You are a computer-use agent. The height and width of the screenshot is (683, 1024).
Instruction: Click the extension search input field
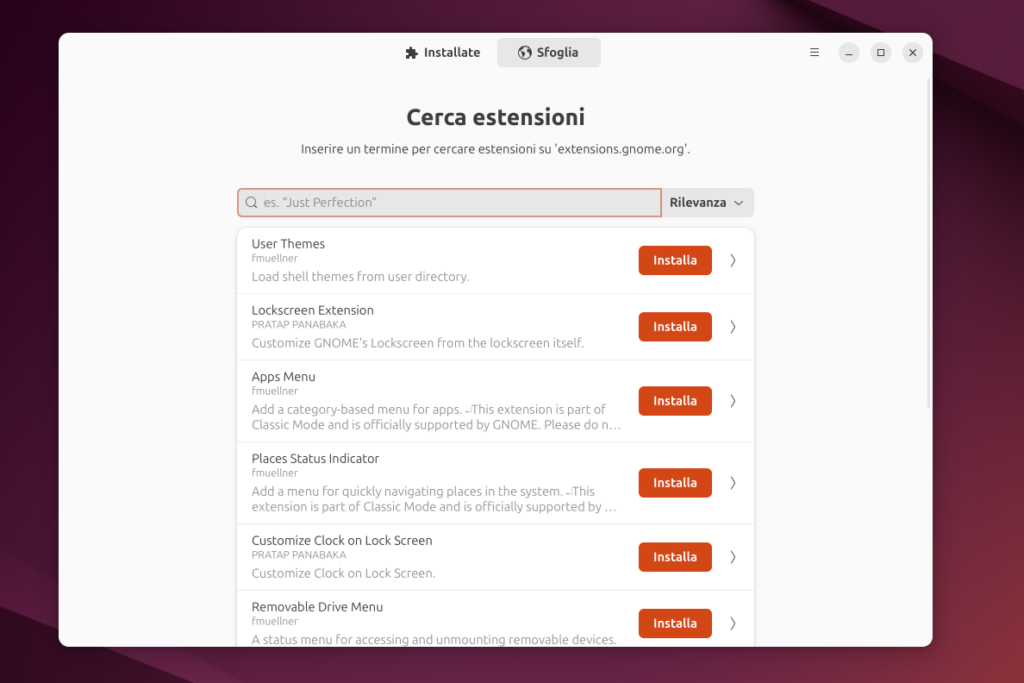pyautogui.click(x=448, y=202)
